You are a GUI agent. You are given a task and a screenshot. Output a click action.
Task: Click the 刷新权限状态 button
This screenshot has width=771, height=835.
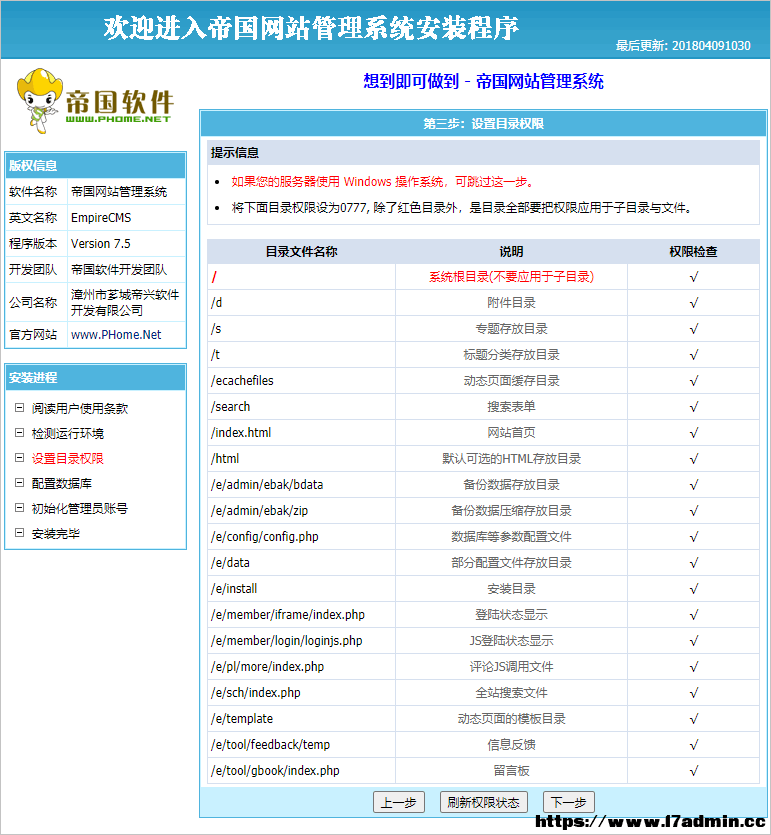(483, 802)
